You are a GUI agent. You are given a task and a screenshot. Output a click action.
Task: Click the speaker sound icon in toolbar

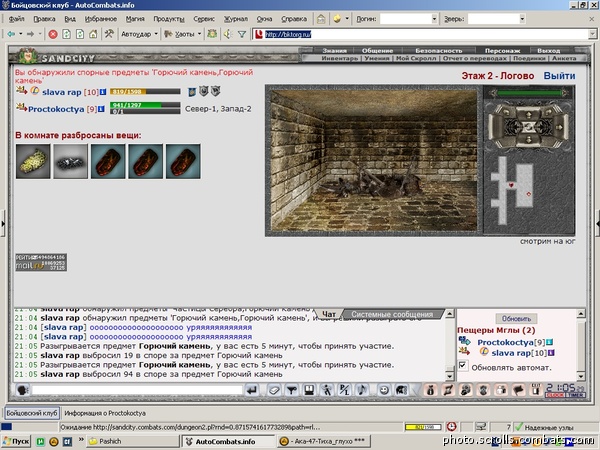click(x=228, y=34)
